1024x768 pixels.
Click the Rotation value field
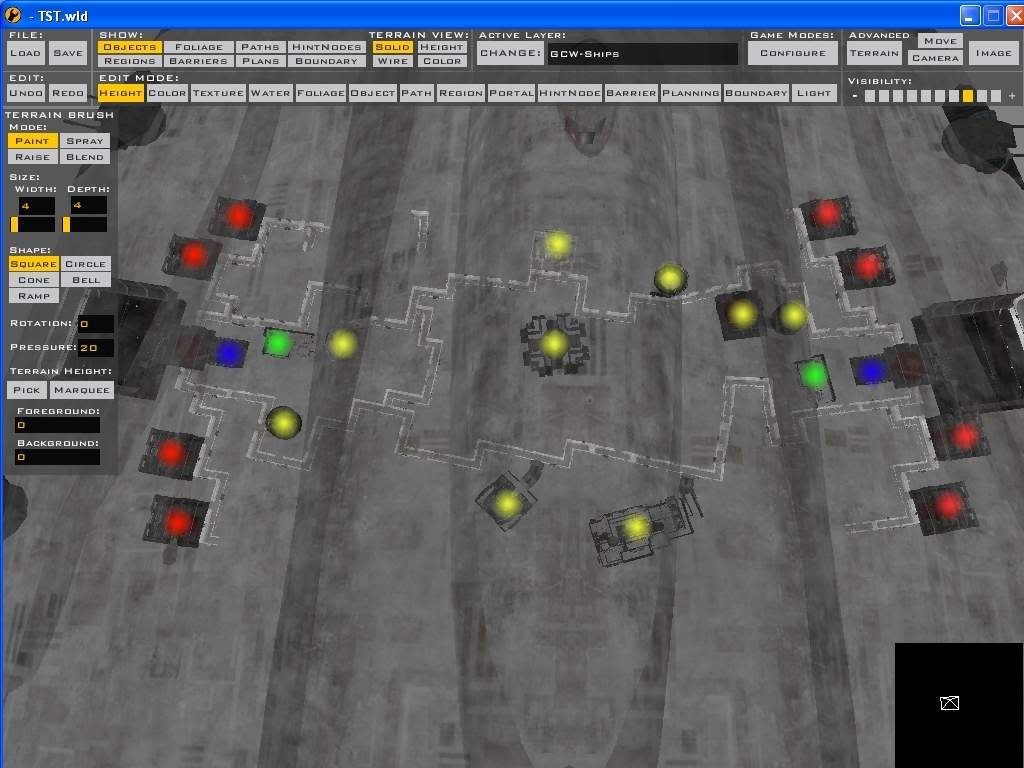pyautogui.click(x=96, y=324)
